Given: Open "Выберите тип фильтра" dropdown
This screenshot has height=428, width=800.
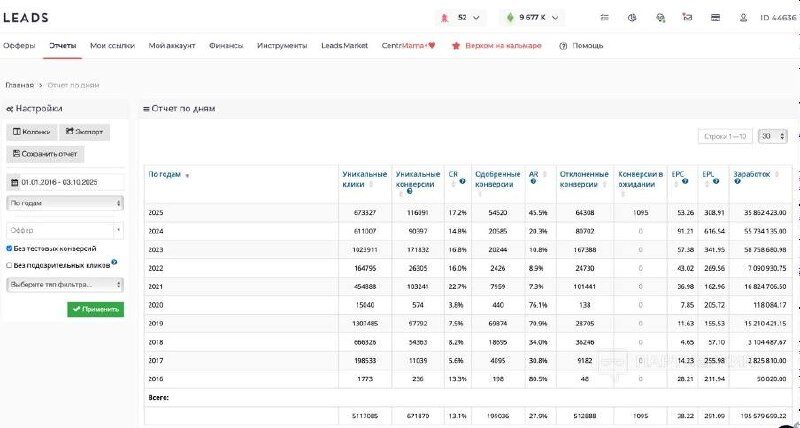Looking at the screenshot, I should tap(65, 284).
